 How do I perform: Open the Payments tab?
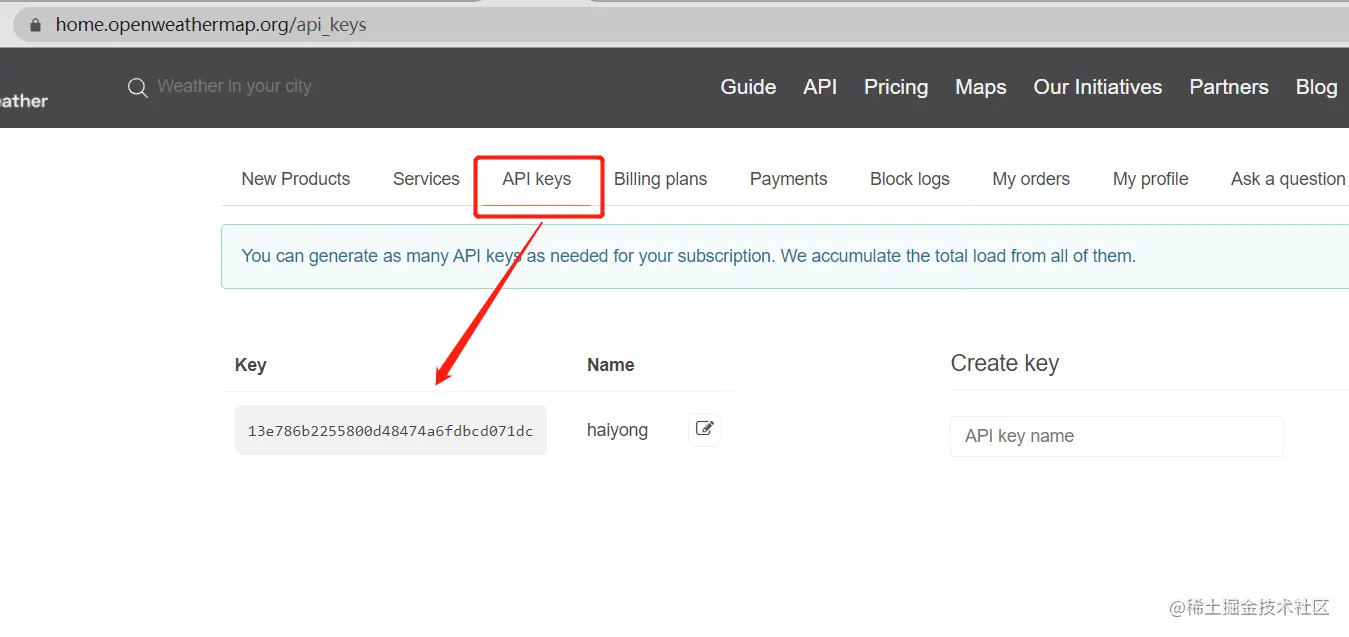click(x=789, y=179)
